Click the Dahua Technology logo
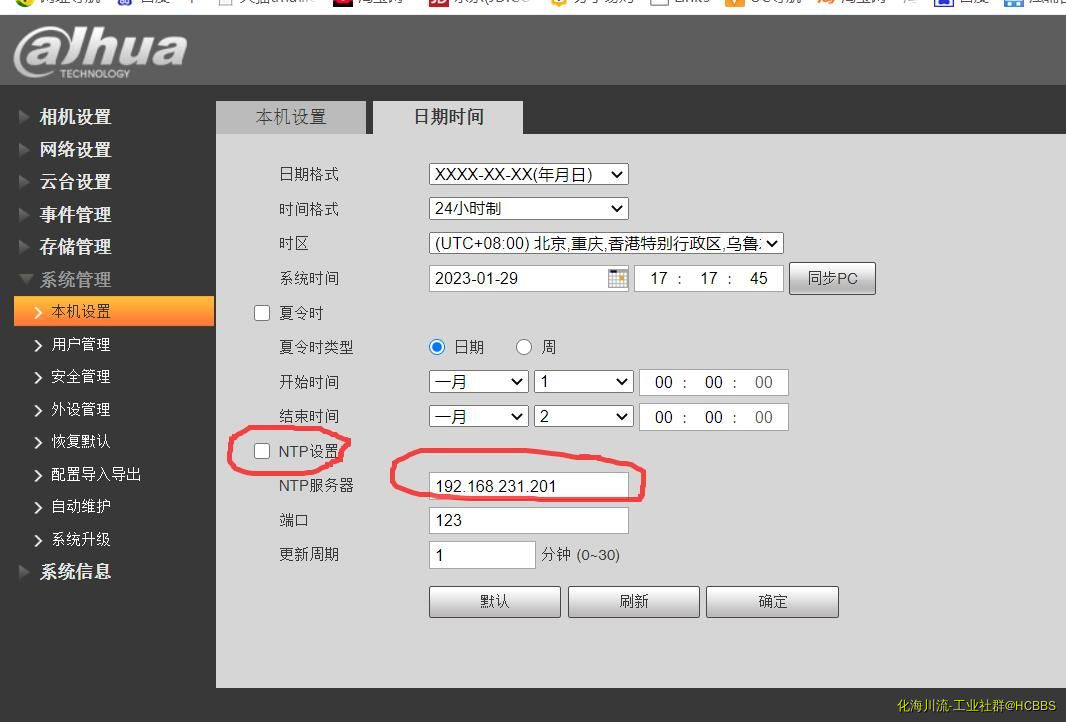 tap(100, 52)
